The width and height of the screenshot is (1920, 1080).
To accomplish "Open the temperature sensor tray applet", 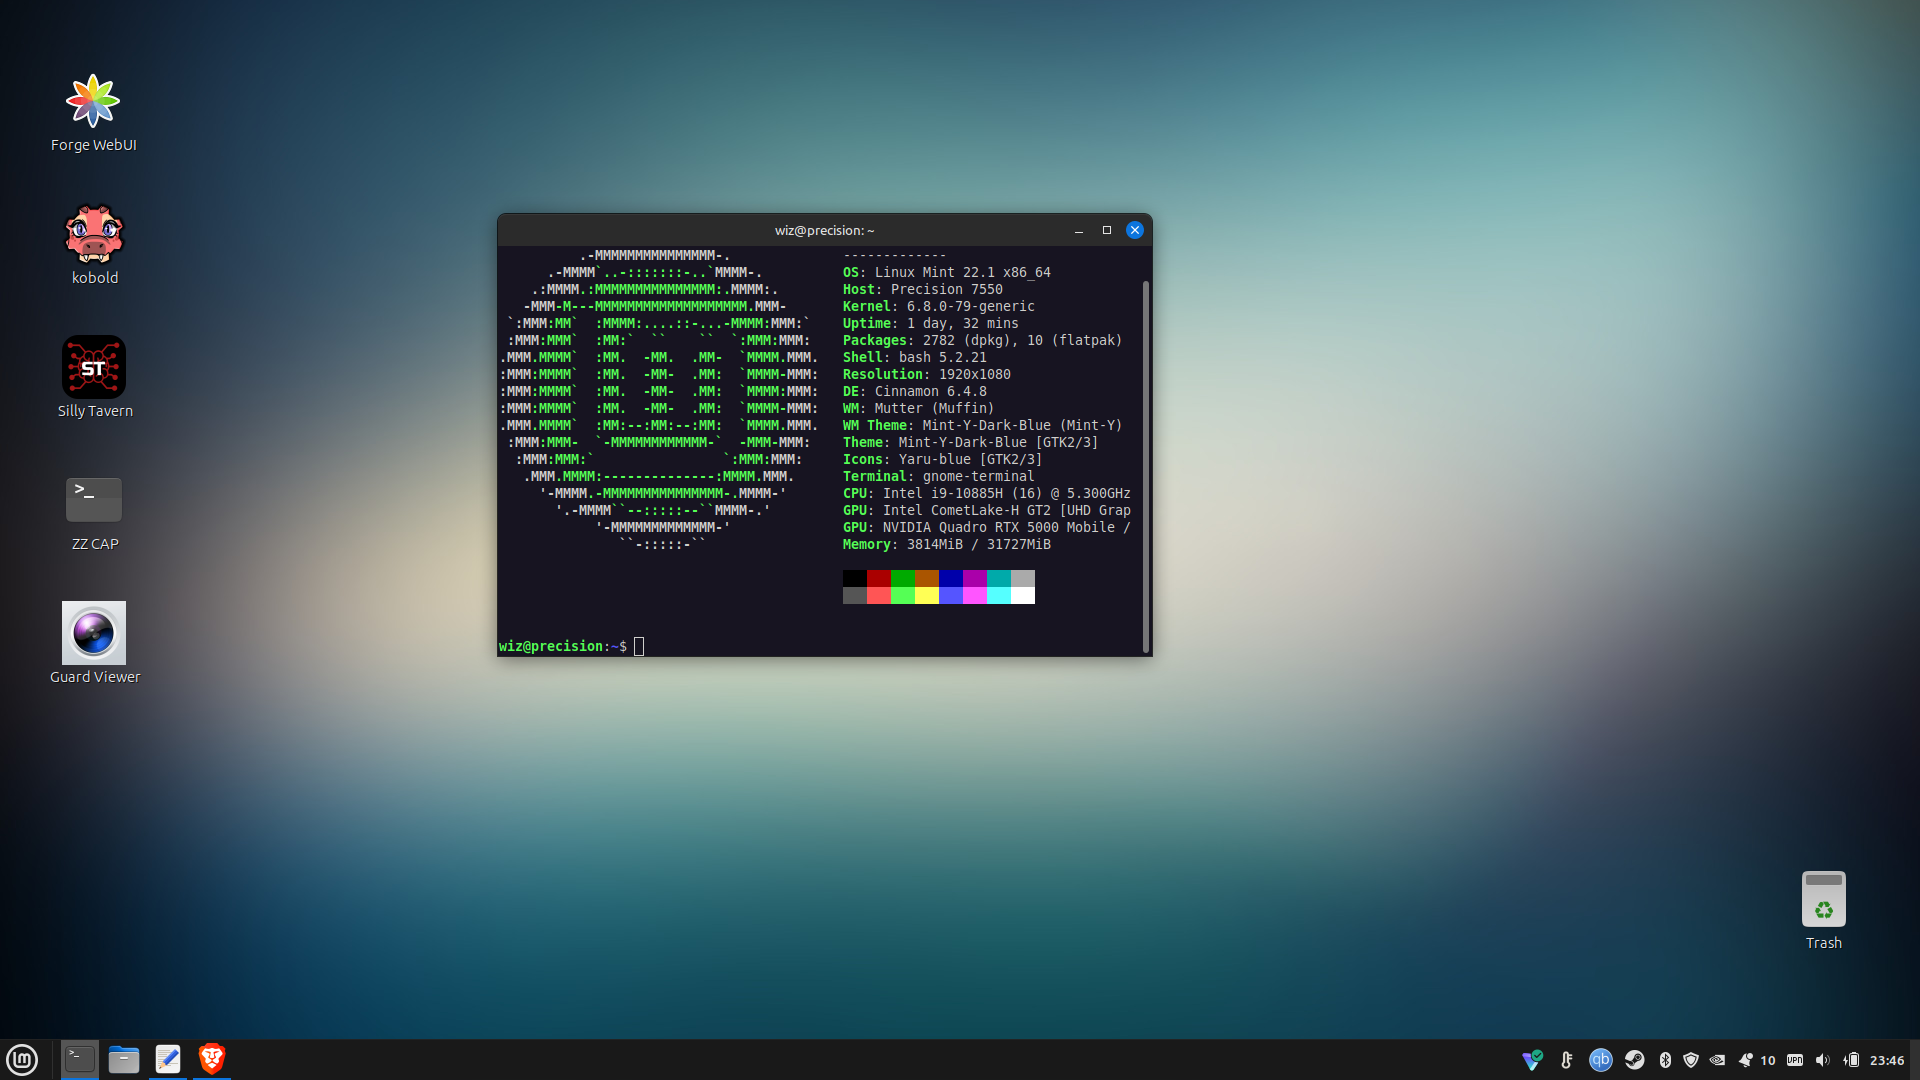I will (1566, 1060).
